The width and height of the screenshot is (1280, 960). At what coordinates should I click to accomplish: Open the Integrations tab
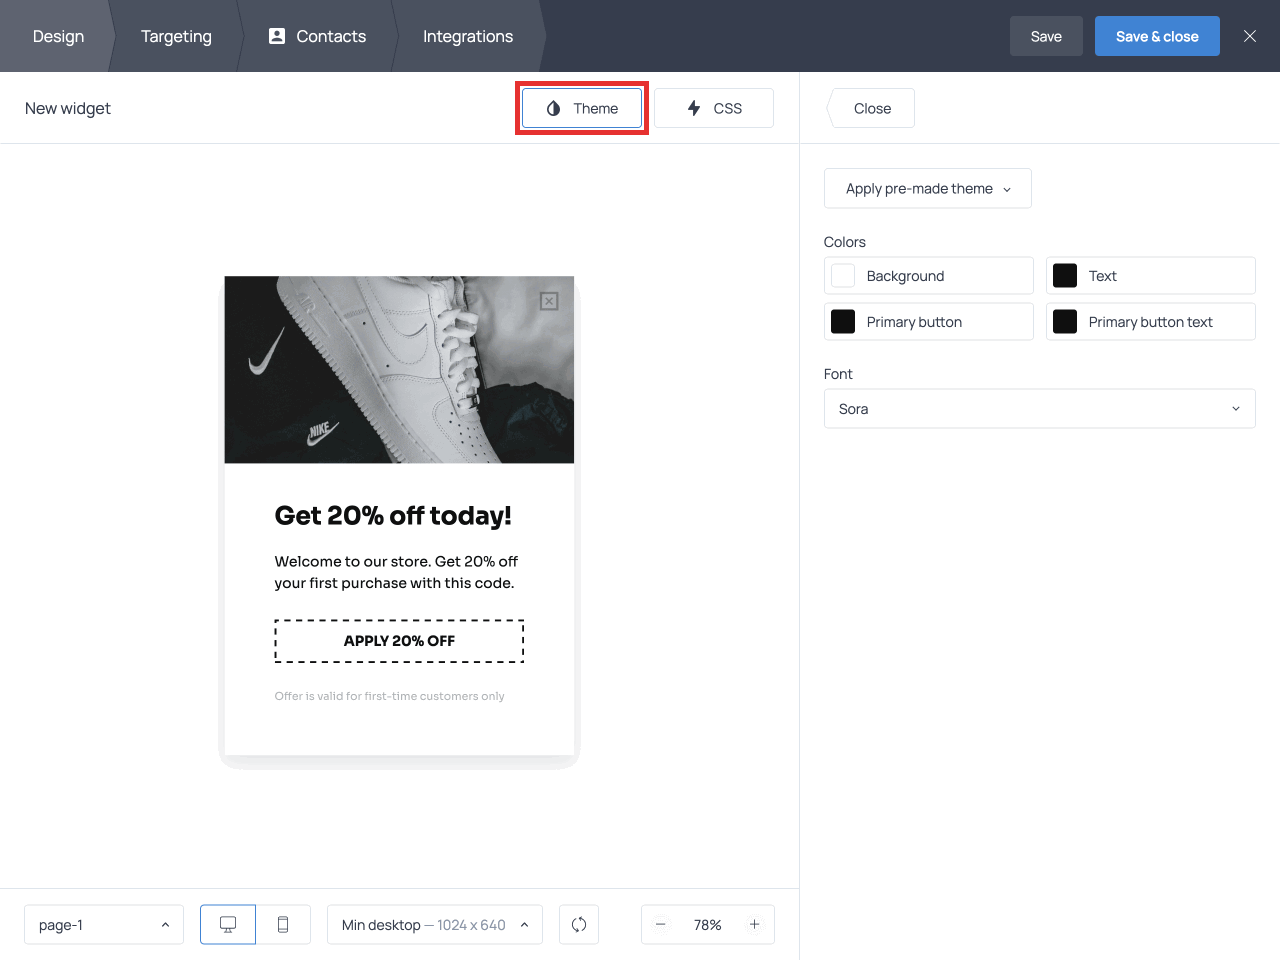(468, 36)
